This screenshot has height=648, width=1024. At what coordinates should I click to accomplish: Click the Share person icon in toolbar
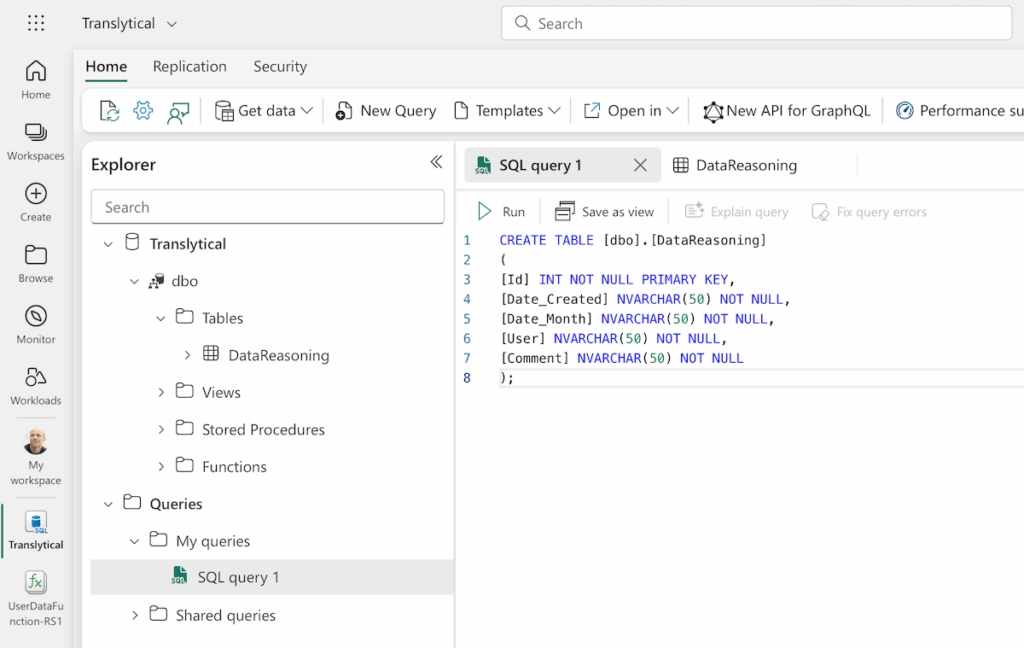(x=177, y=111)
